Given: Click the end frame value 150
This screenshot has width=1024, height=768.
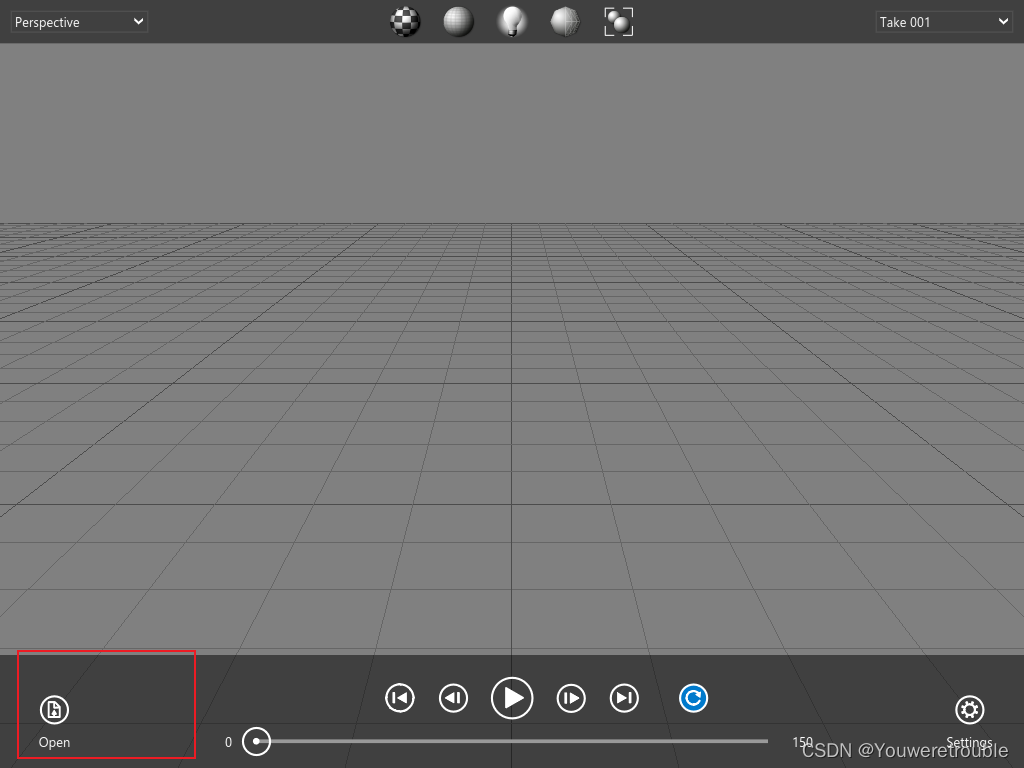Looking at the screenshot, I should point(803,742).
